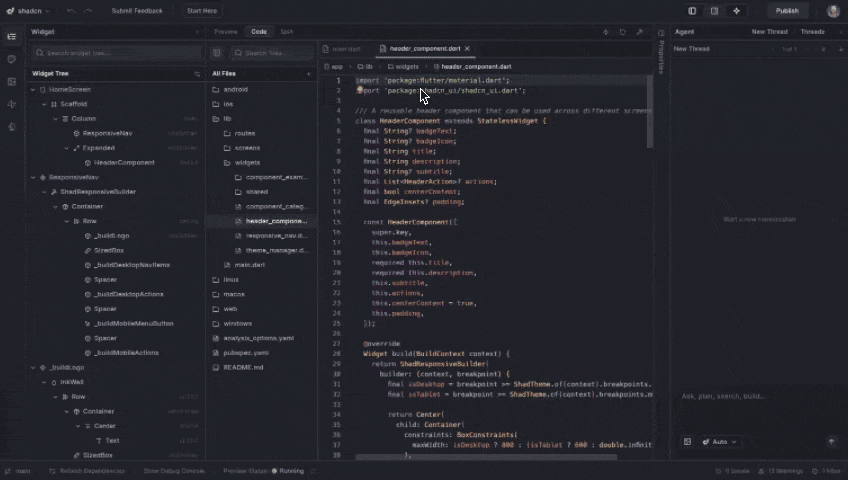
Task: Click the hammer build icon above editor
Action: (640, 32)
